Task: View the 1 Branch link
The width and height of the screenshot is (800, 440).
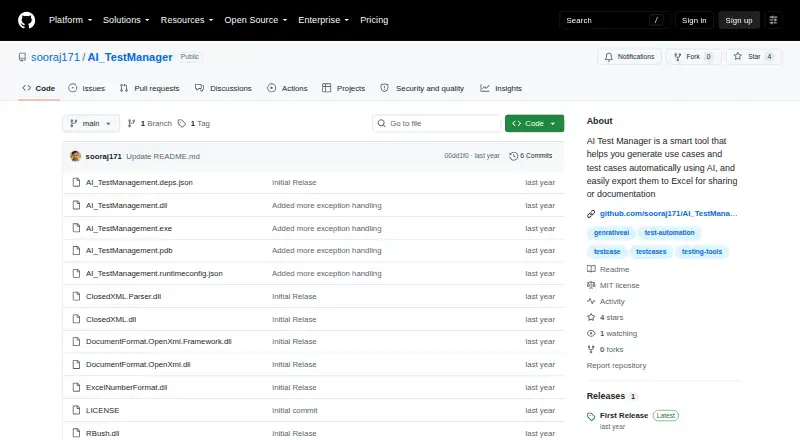Action: tap(149, 124)
